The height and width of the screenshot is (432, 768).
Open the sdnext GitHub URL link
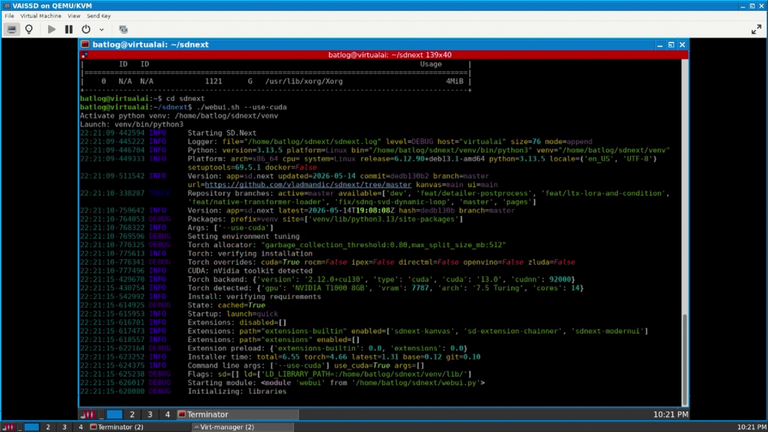click(308, 185)
